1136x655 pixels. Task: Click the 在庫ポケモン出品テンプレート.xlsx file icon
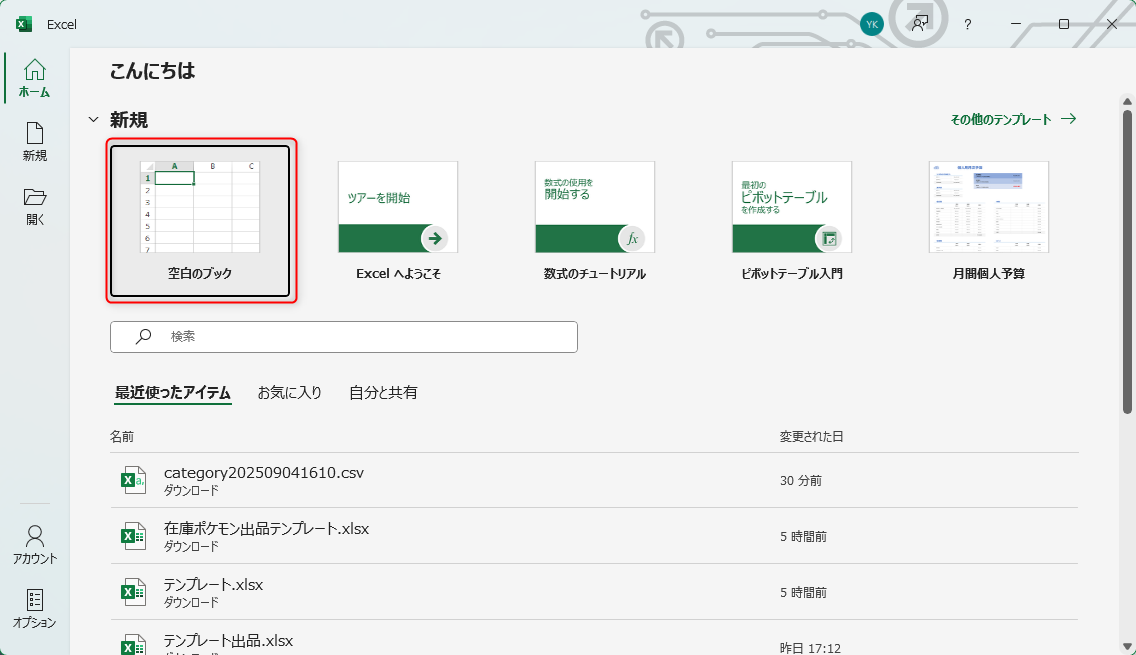tap(133, 535)
